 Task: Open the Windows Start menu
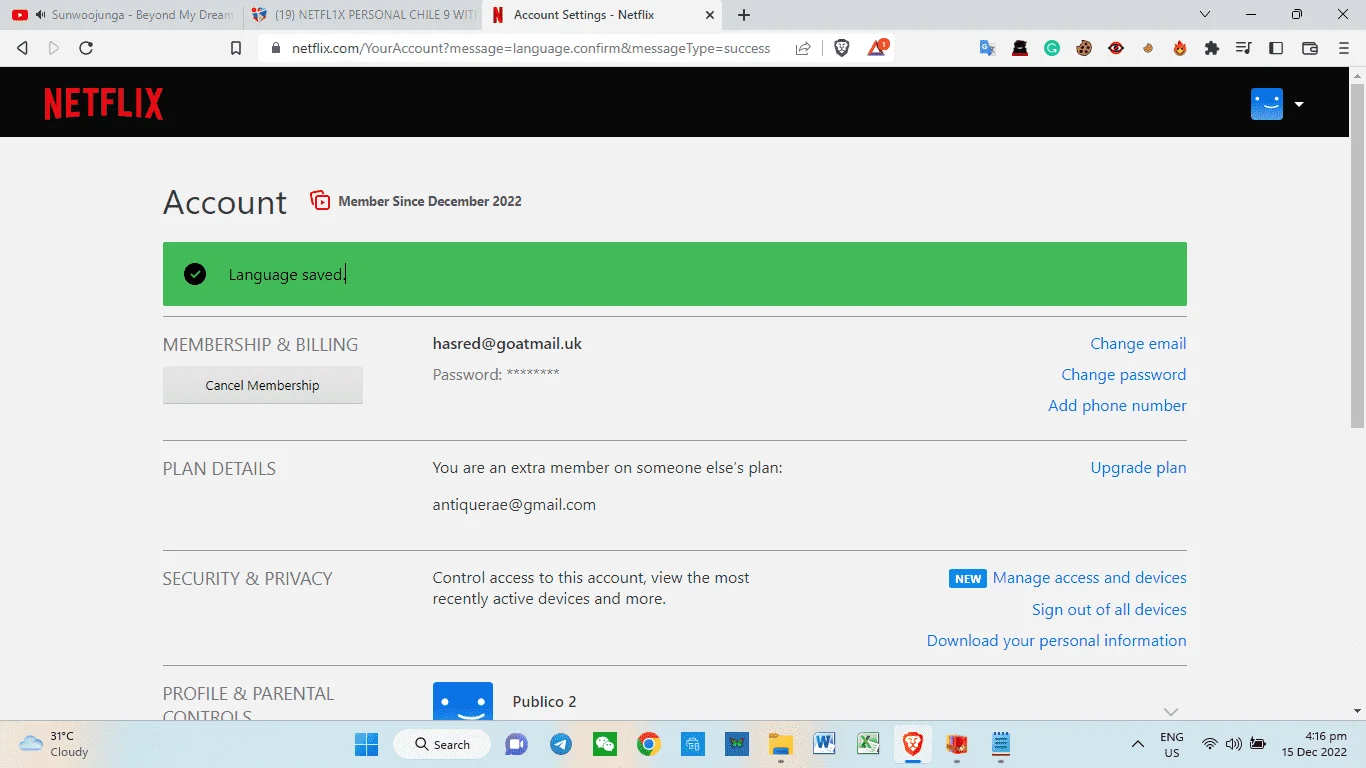(367, 744)
